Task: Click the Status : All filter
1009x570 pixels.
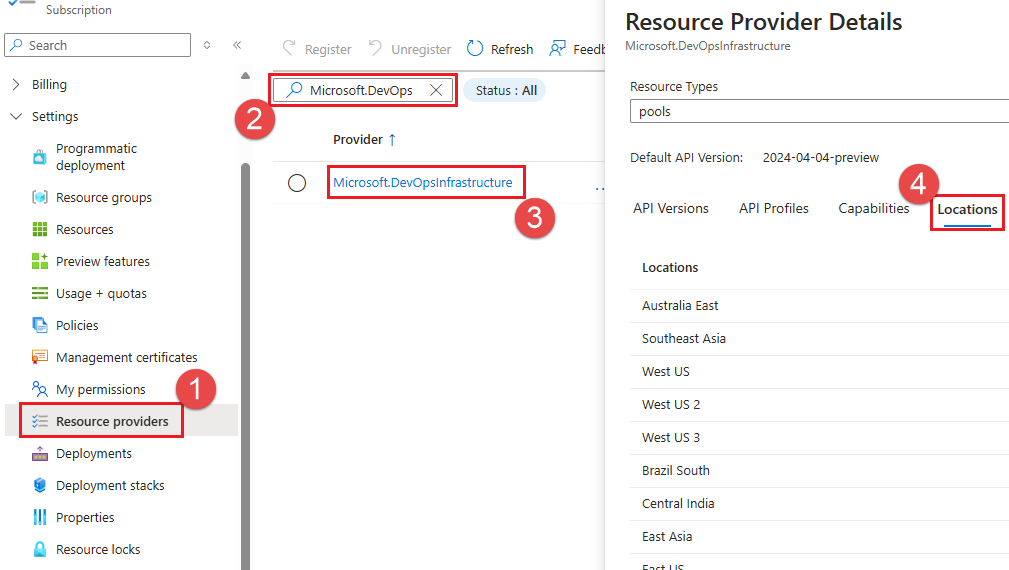Action: (x=506, y=91)
